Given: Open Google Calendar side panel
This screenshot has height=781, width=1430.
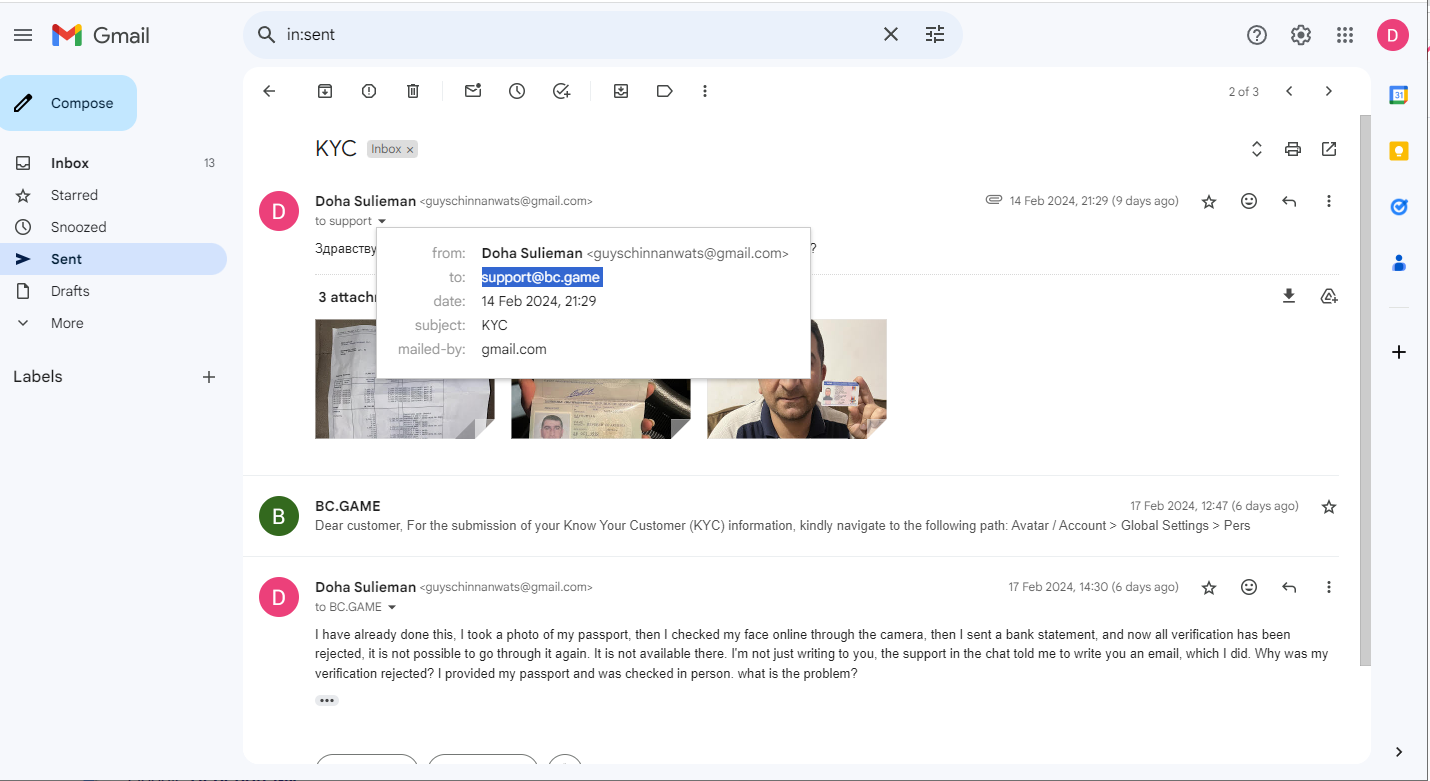Looking at the screenshot, I should [1399, 95].
